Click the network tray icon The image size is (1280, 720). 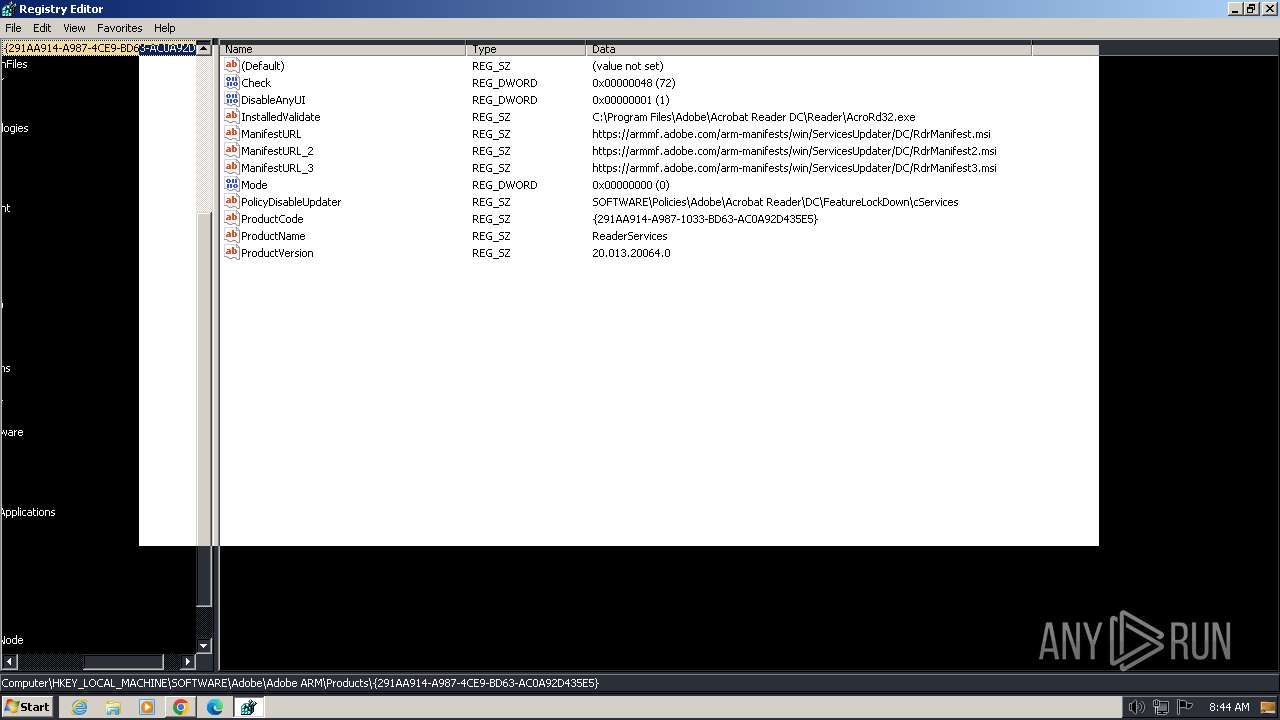point(1161,707)
